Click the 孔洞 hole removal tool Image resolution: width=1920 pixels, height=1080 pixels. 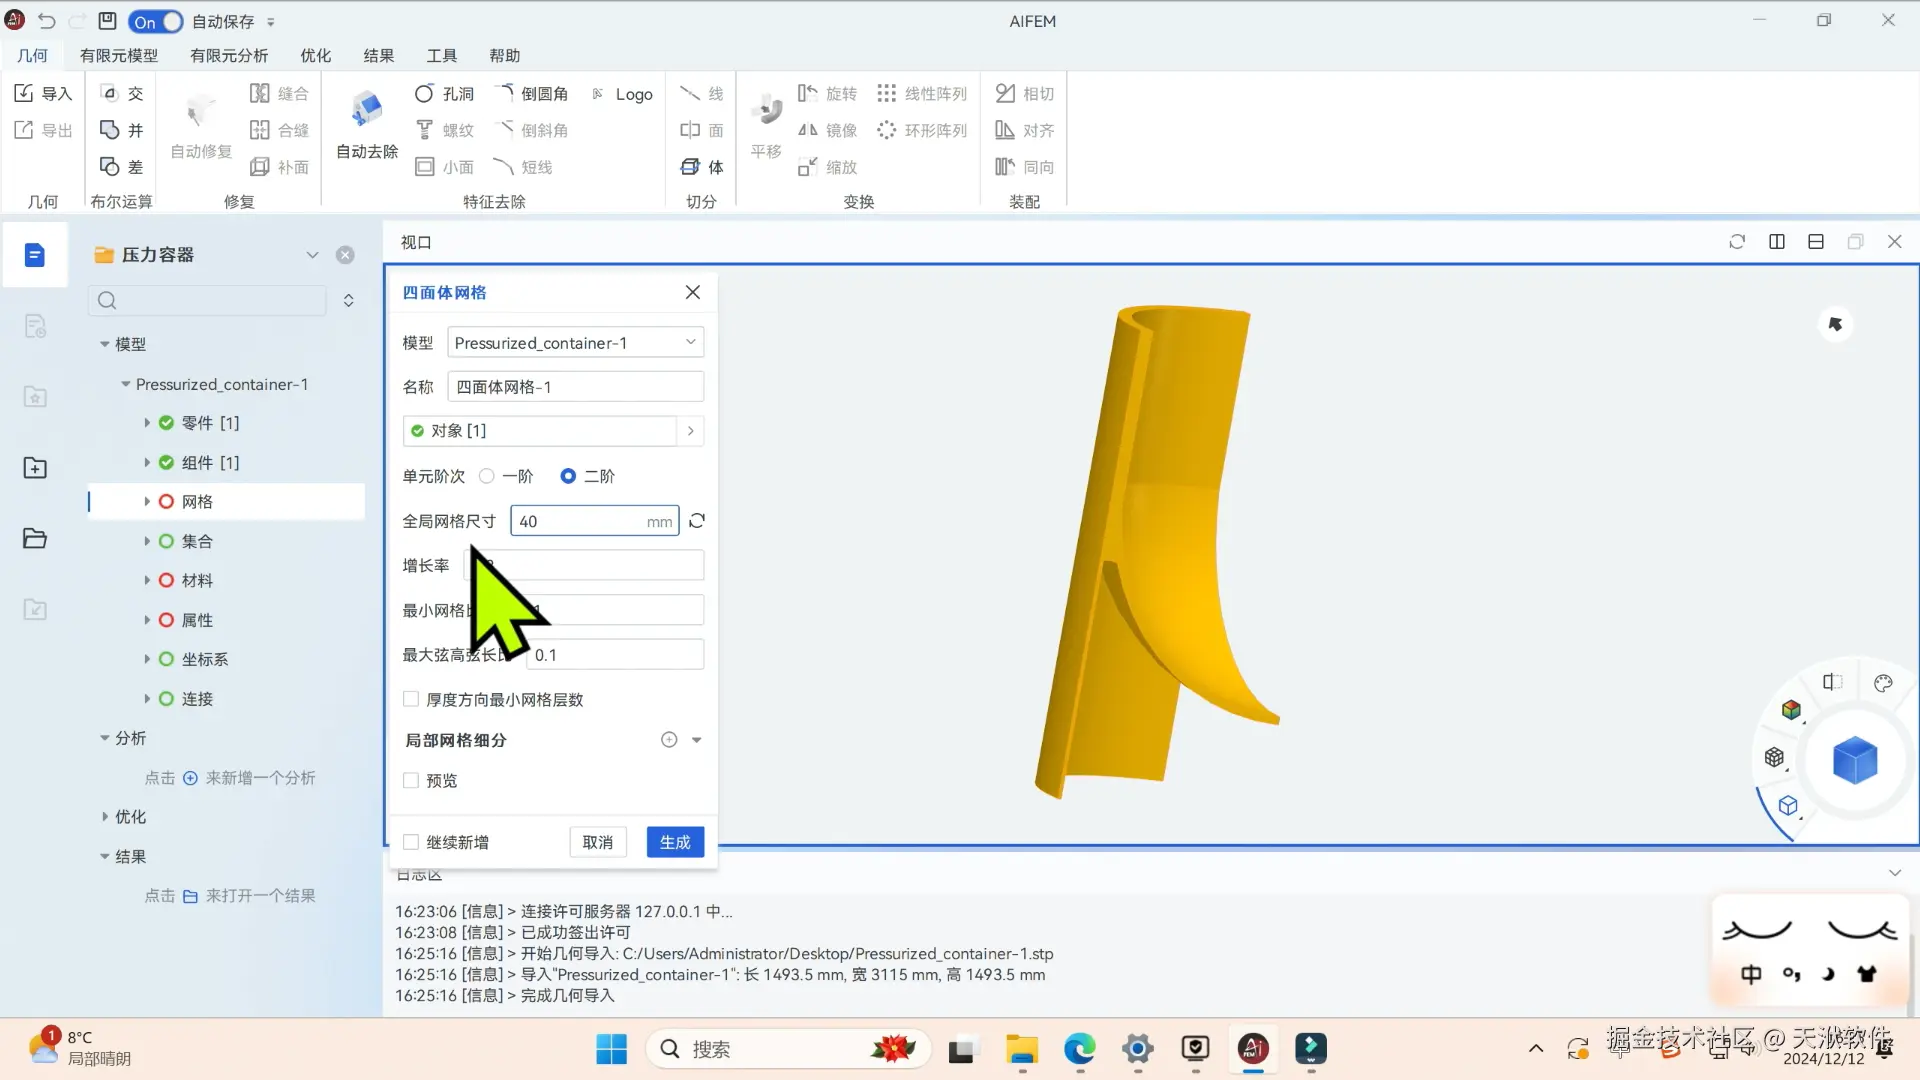click(444, 93)
